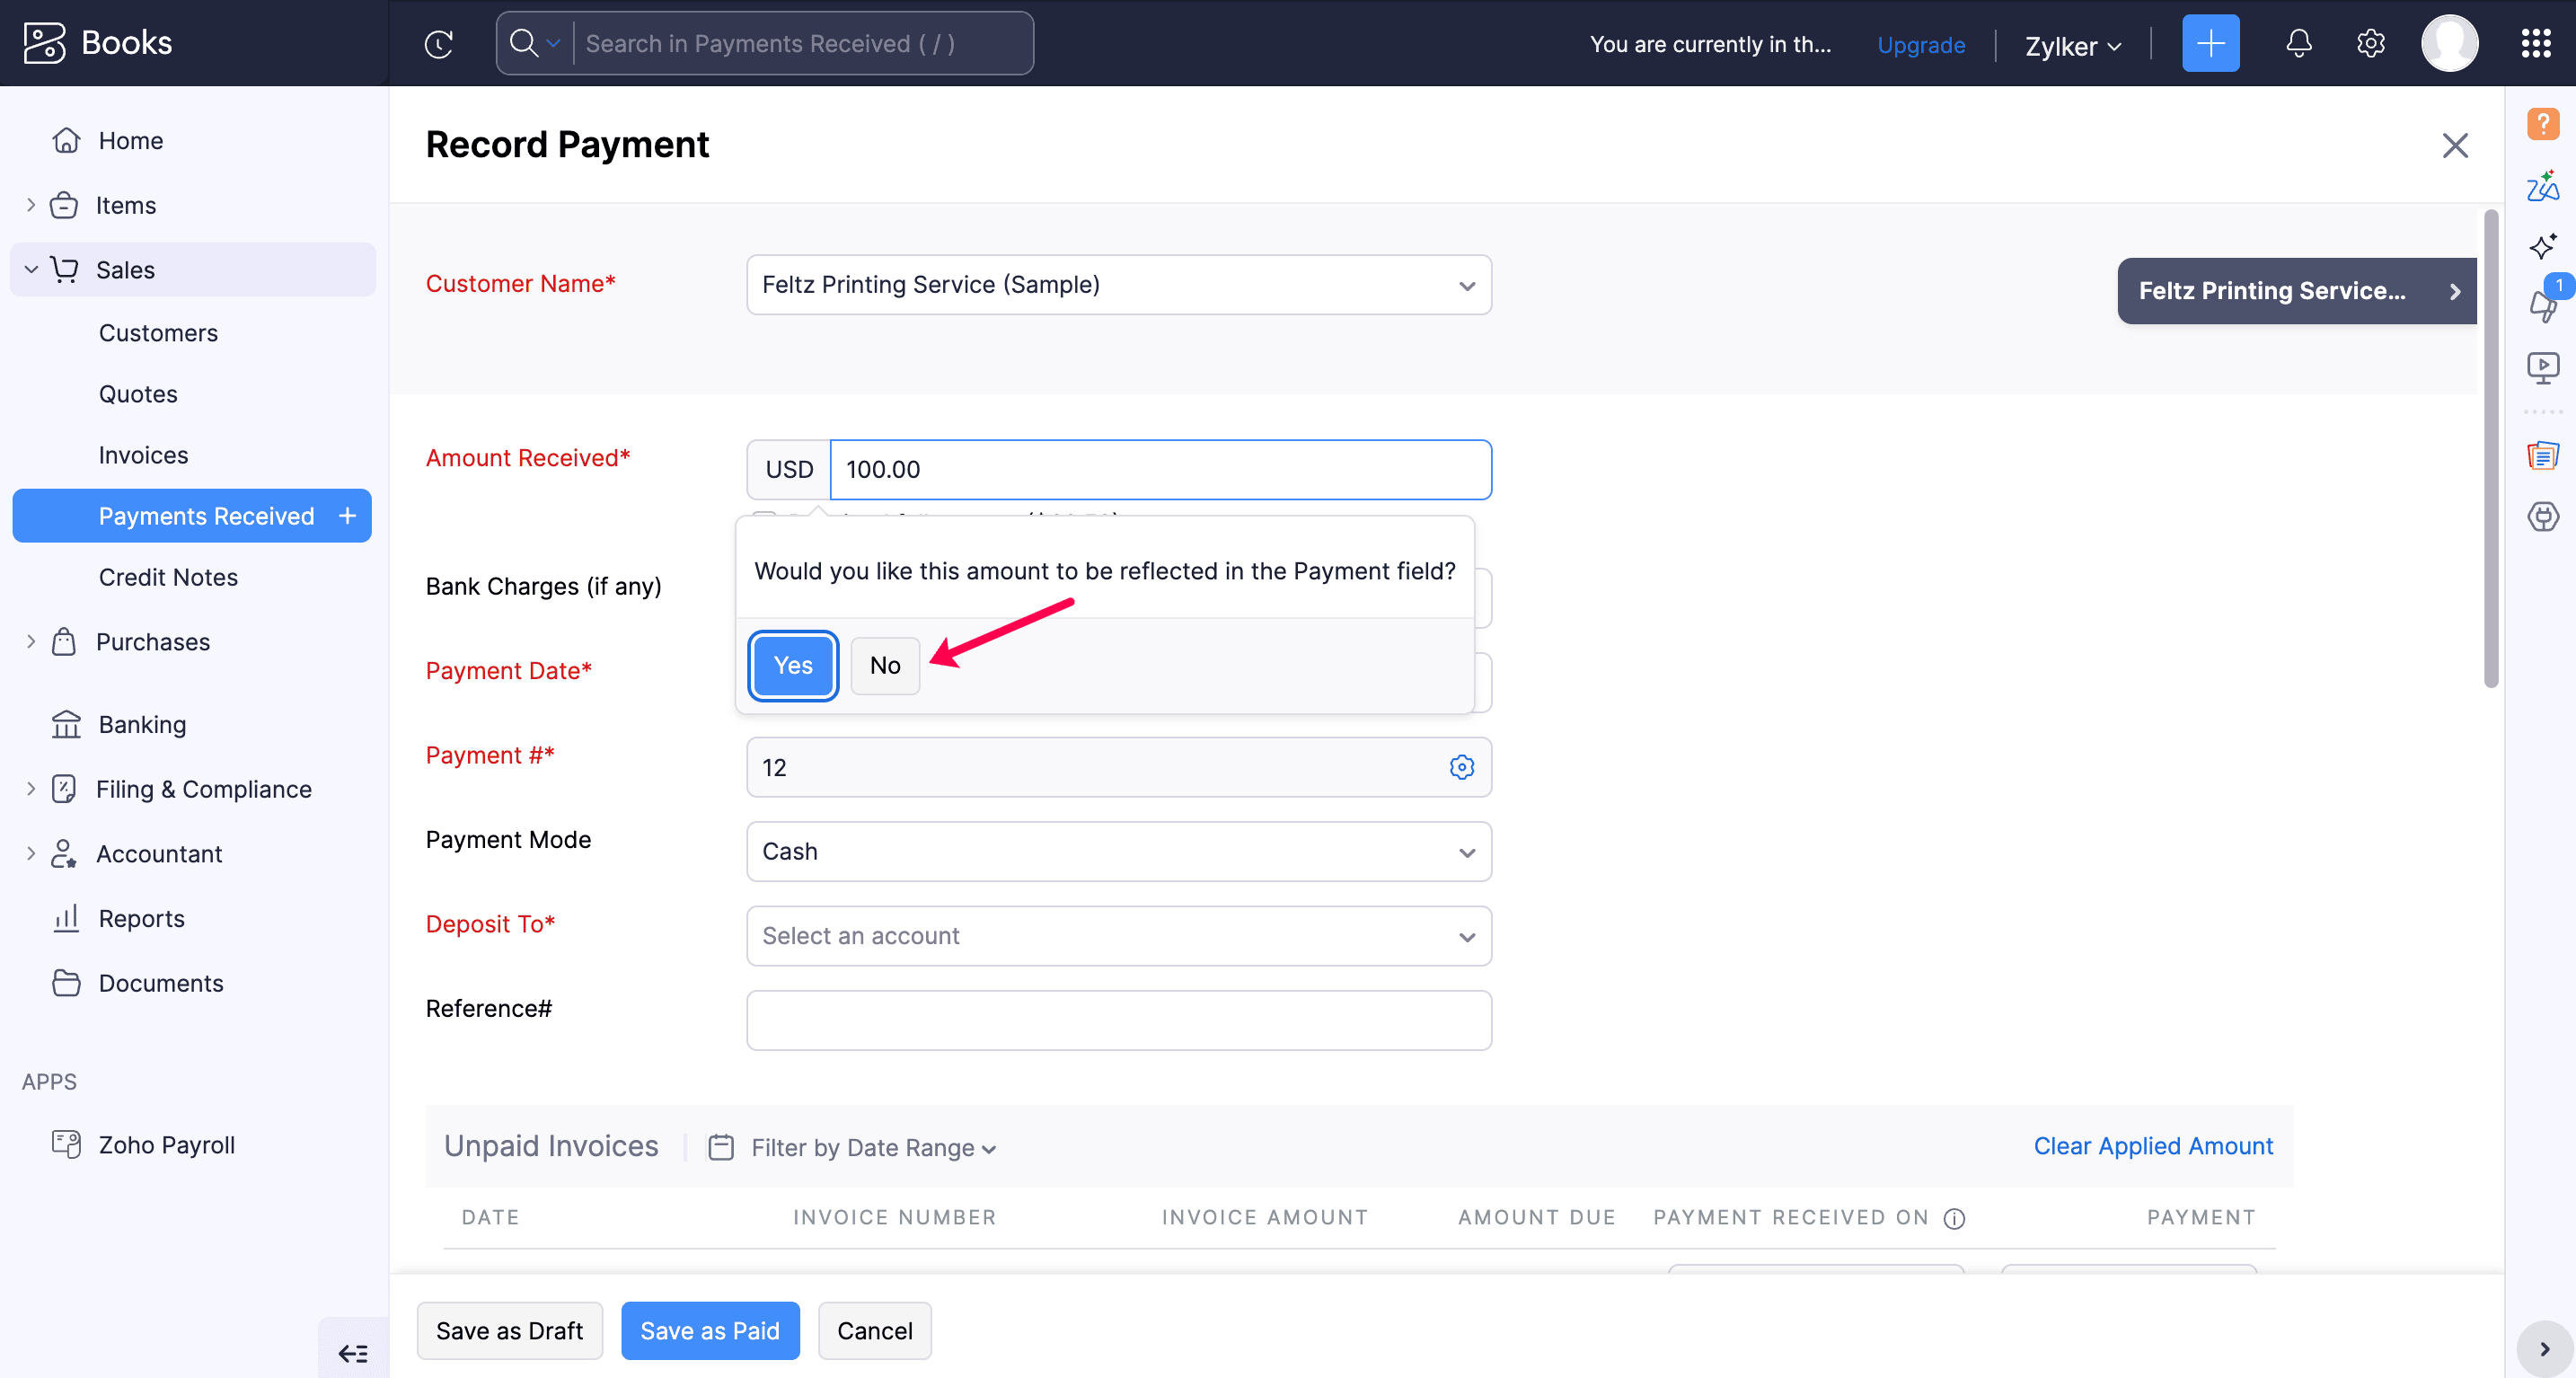Click the orange help question icon
Image resolution: width=2576 pixels, height=1378 pixels.
pyautogui.click(x=2542, y=124)
